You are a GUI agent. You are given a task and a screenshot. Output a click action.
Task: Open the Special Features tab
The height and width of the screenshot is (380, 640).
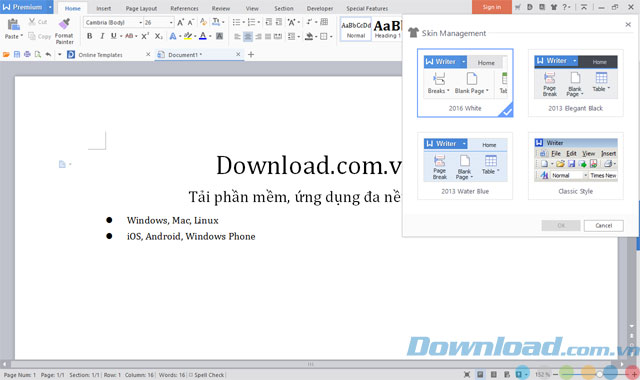[x=367, y=8]
